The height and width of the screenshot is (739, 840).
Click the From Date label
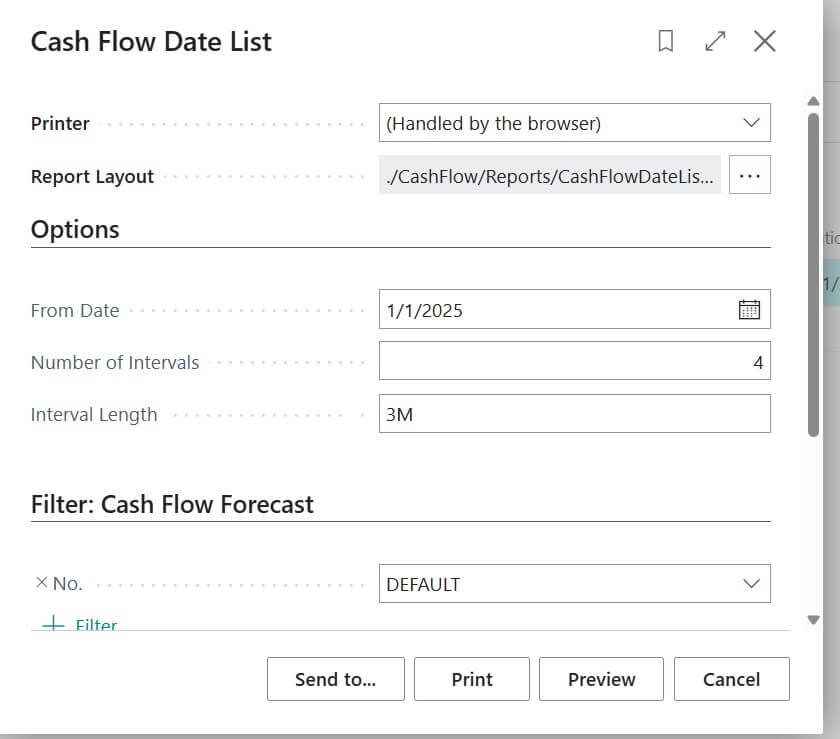pos(75,310)
